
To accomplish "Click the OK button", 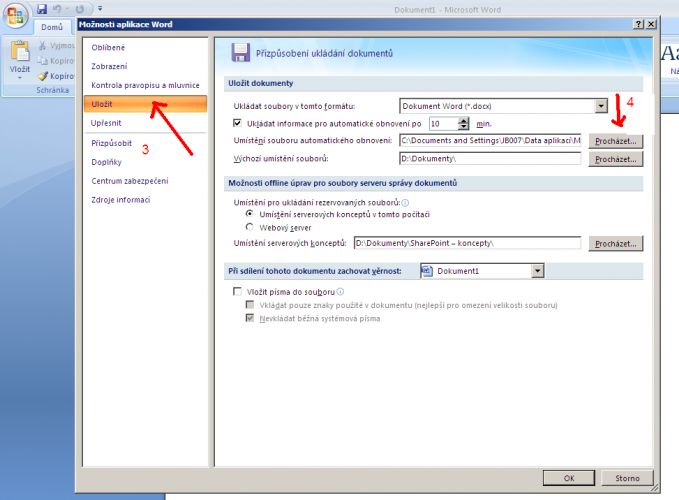I will [x=569, y=478].
